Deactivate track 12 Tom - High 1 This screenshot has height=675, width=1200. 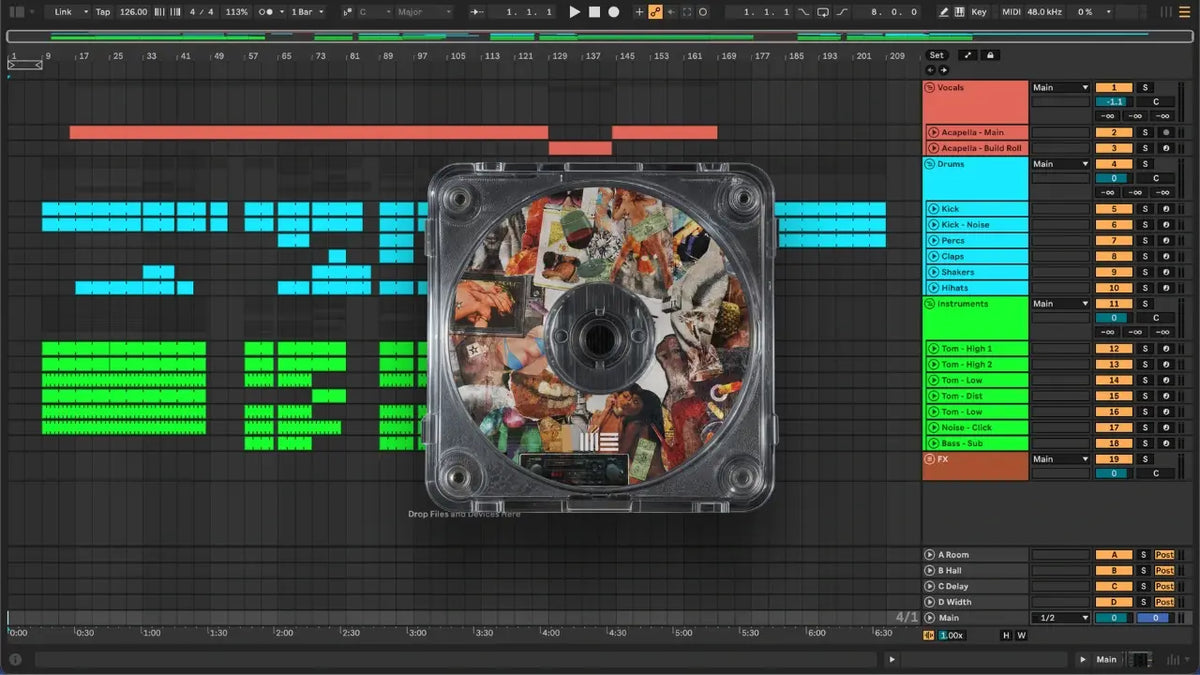point(1113,349)
